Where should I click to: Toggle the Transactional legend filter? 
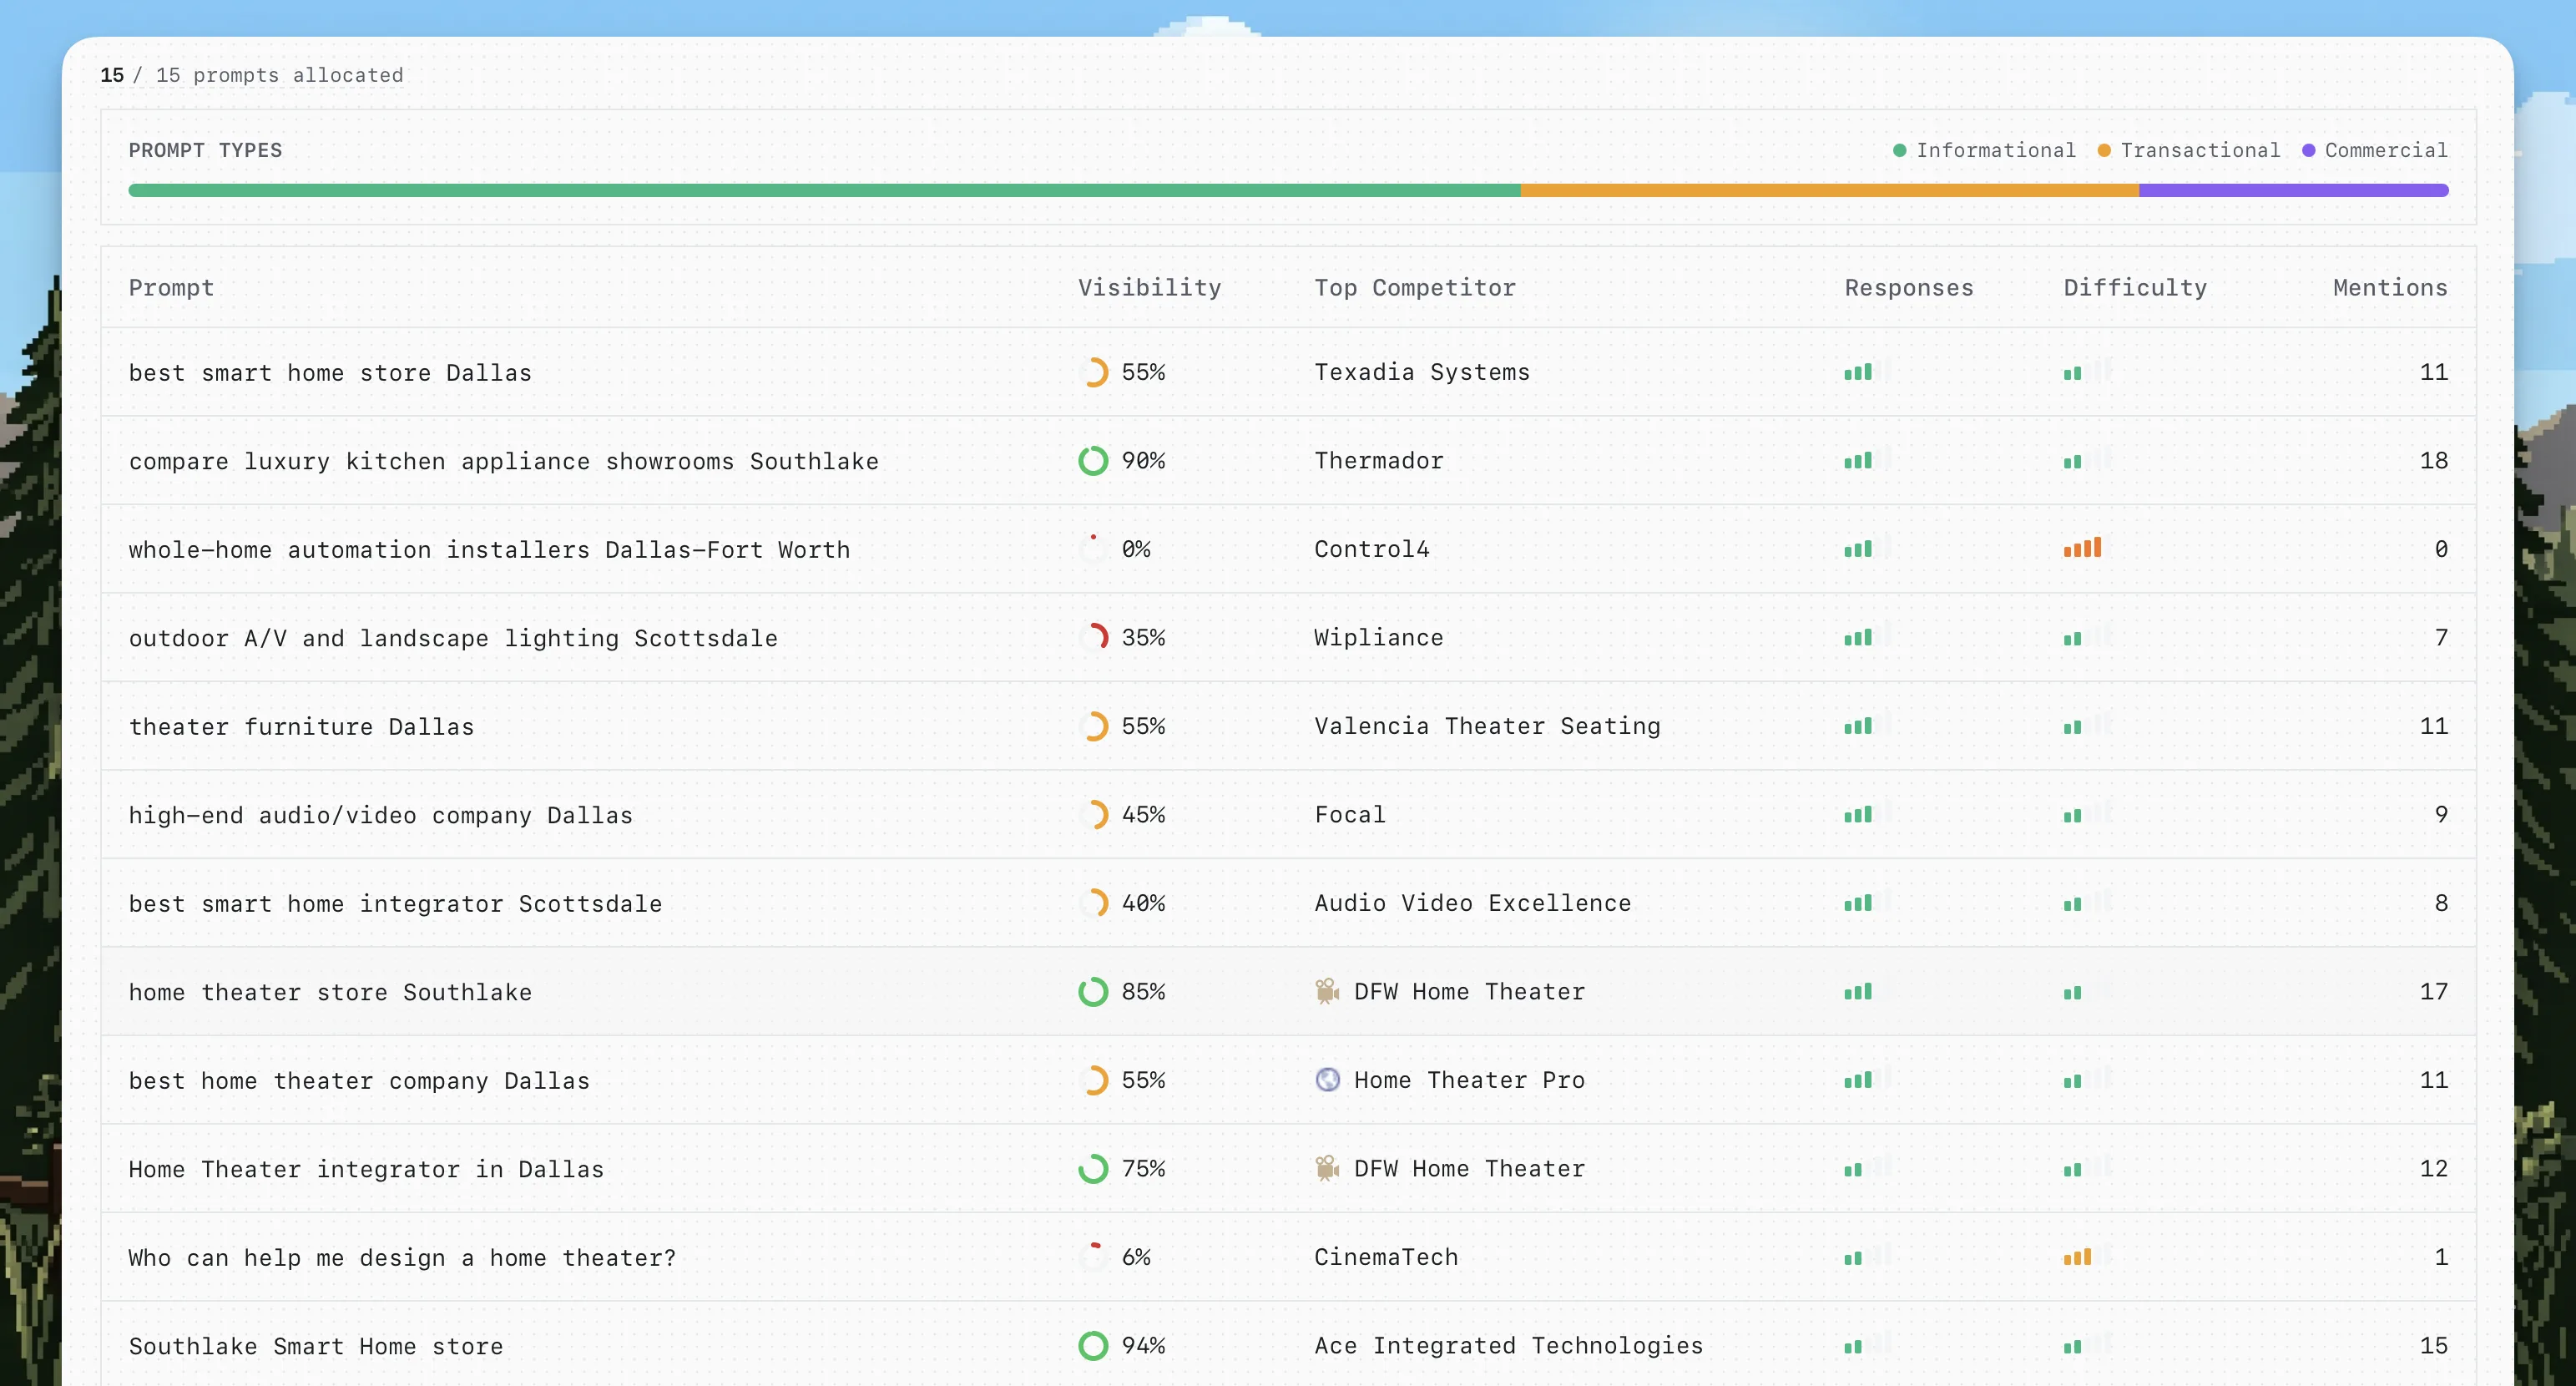point(2190,150)
